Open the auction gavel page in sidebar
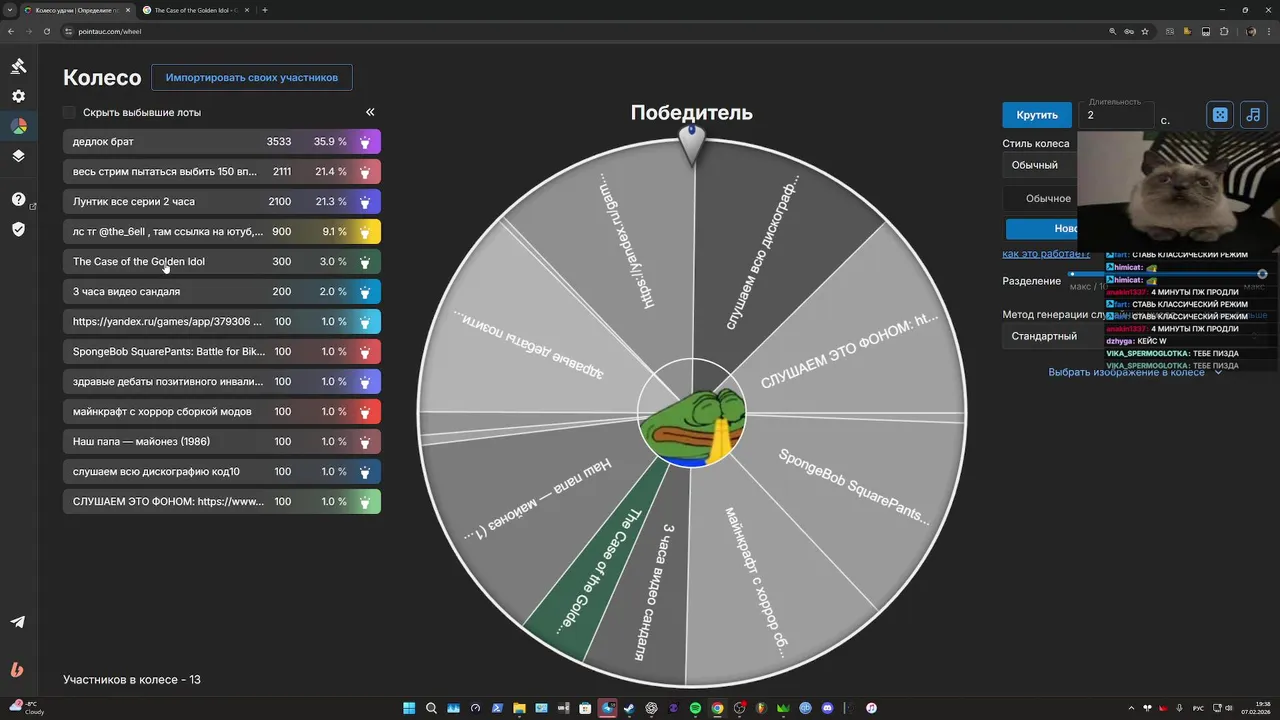Image resolution: width=1280 pixels, height=720 pixels. 18,66
